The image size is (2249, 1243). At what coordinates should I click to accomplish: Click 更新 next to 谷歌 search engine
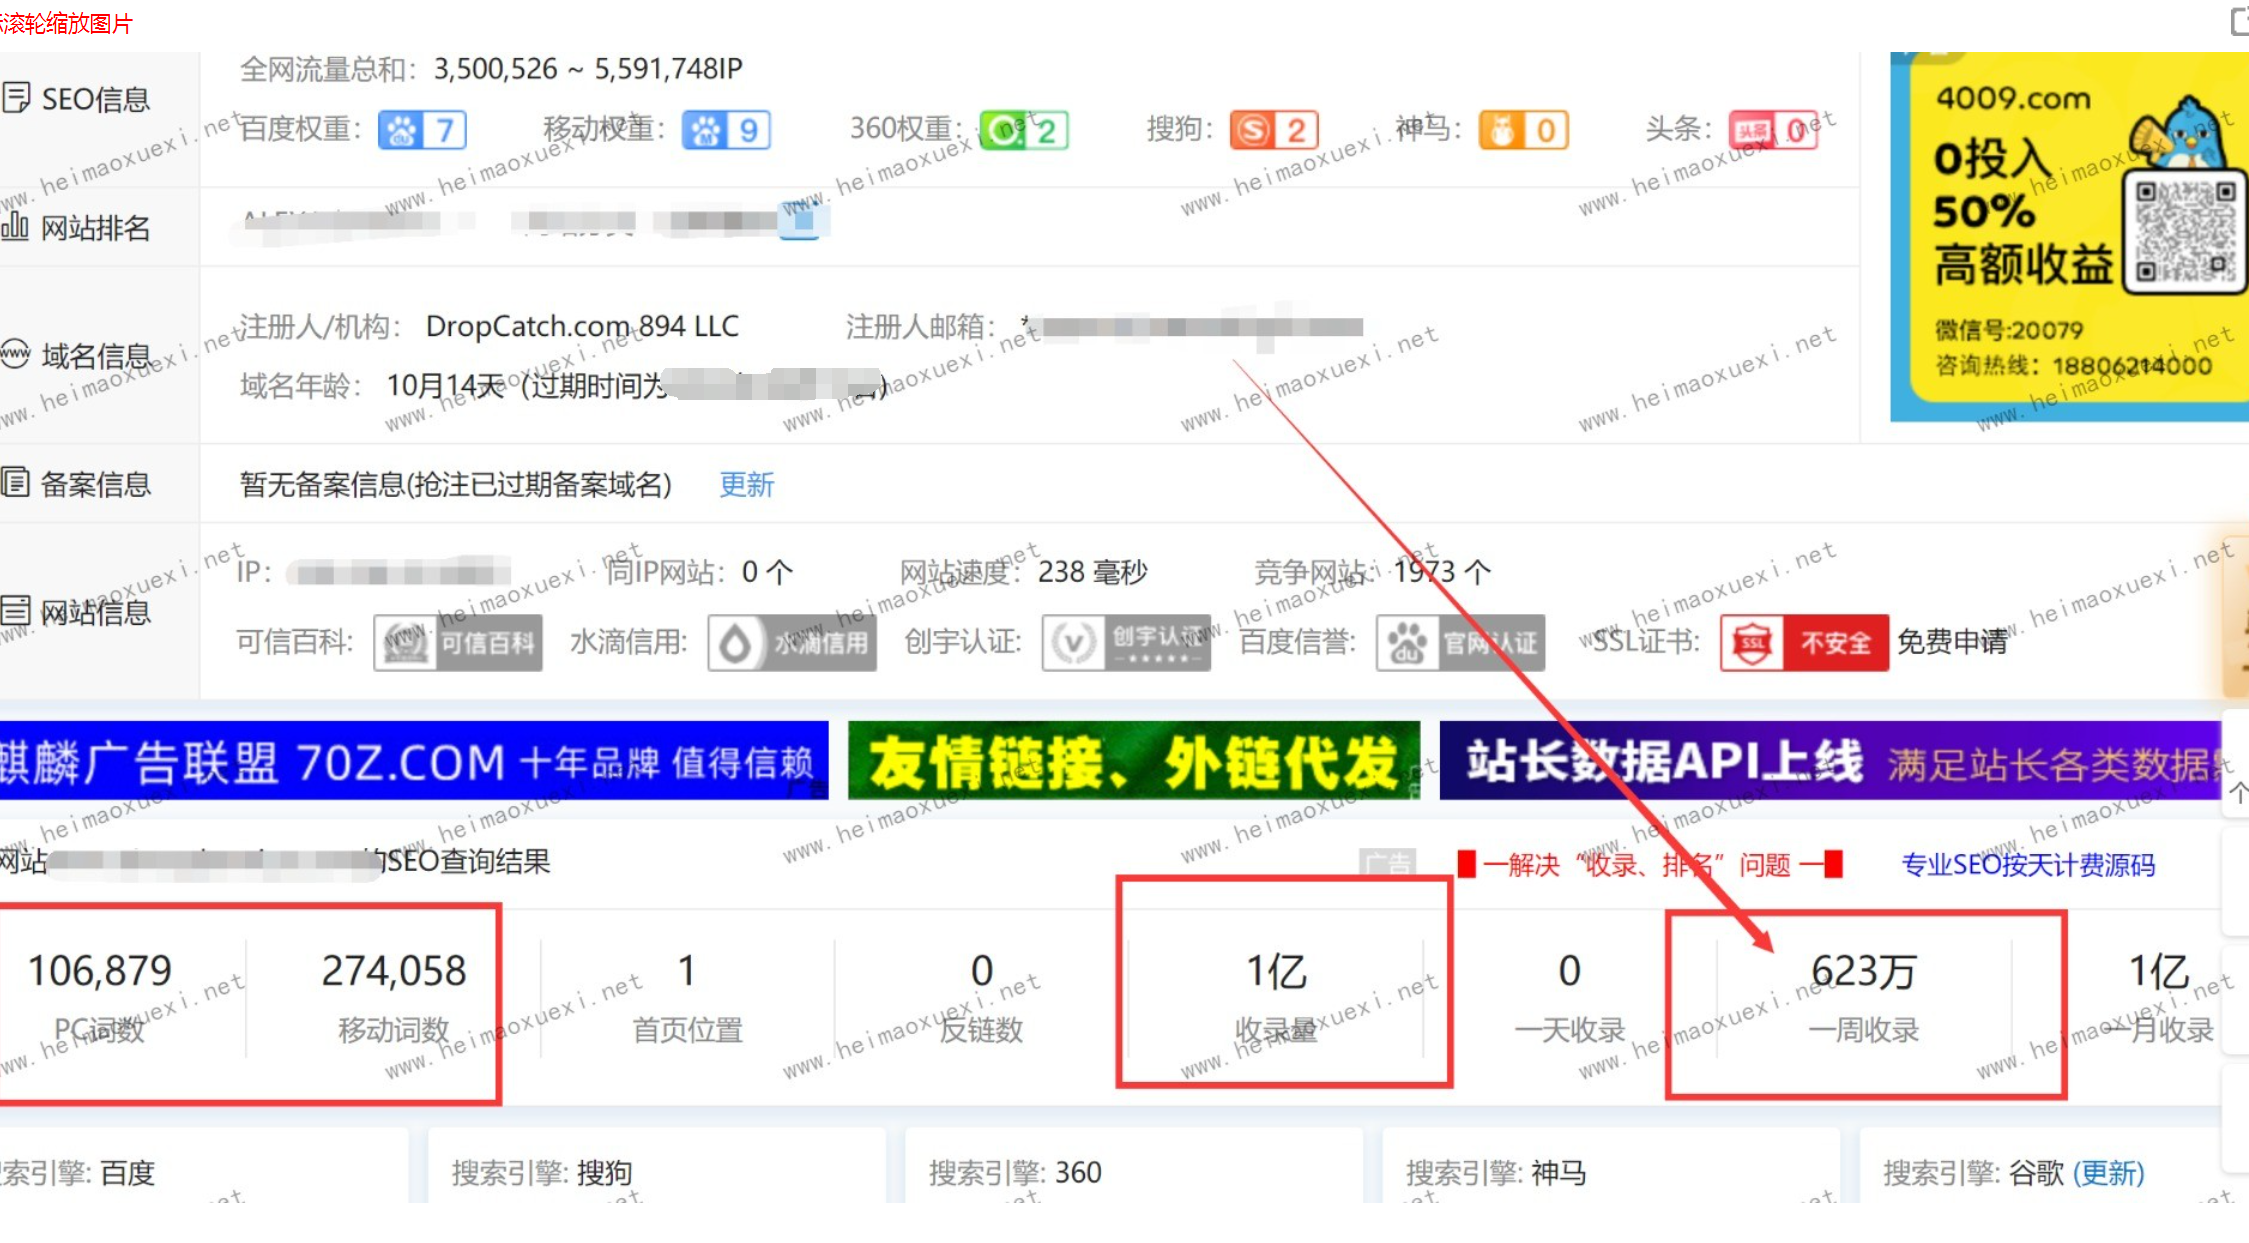click(x=2115, y=1173)
